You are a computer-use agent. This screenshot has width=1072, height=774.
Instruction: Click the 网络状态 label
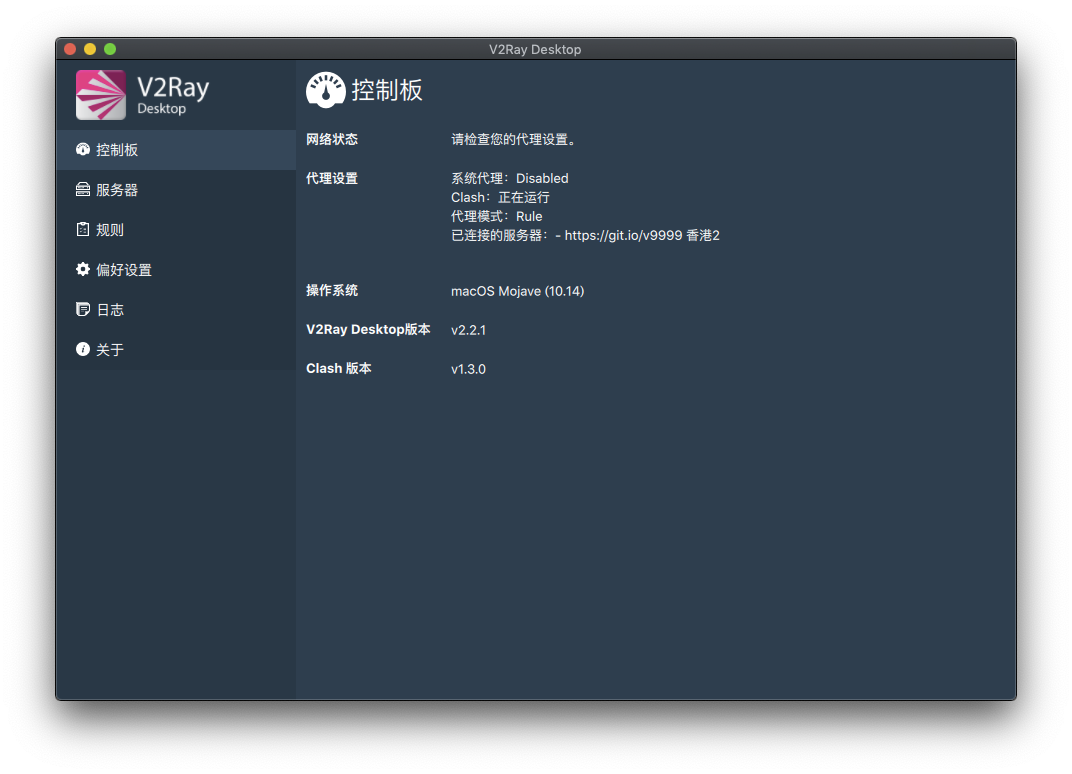(332, 139)
